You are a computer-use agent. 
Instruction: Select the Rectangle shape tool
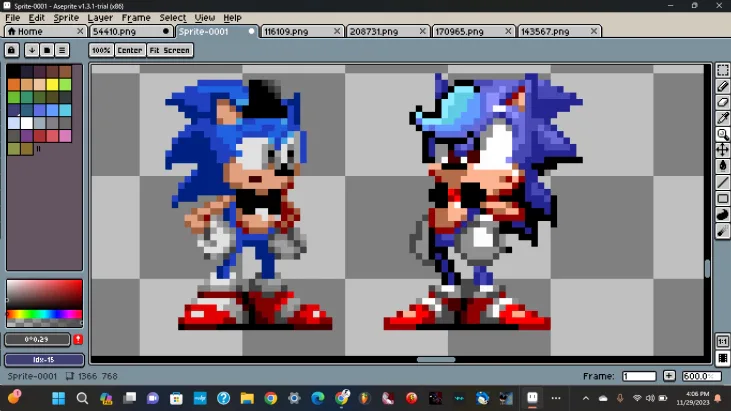pos(722,199)
